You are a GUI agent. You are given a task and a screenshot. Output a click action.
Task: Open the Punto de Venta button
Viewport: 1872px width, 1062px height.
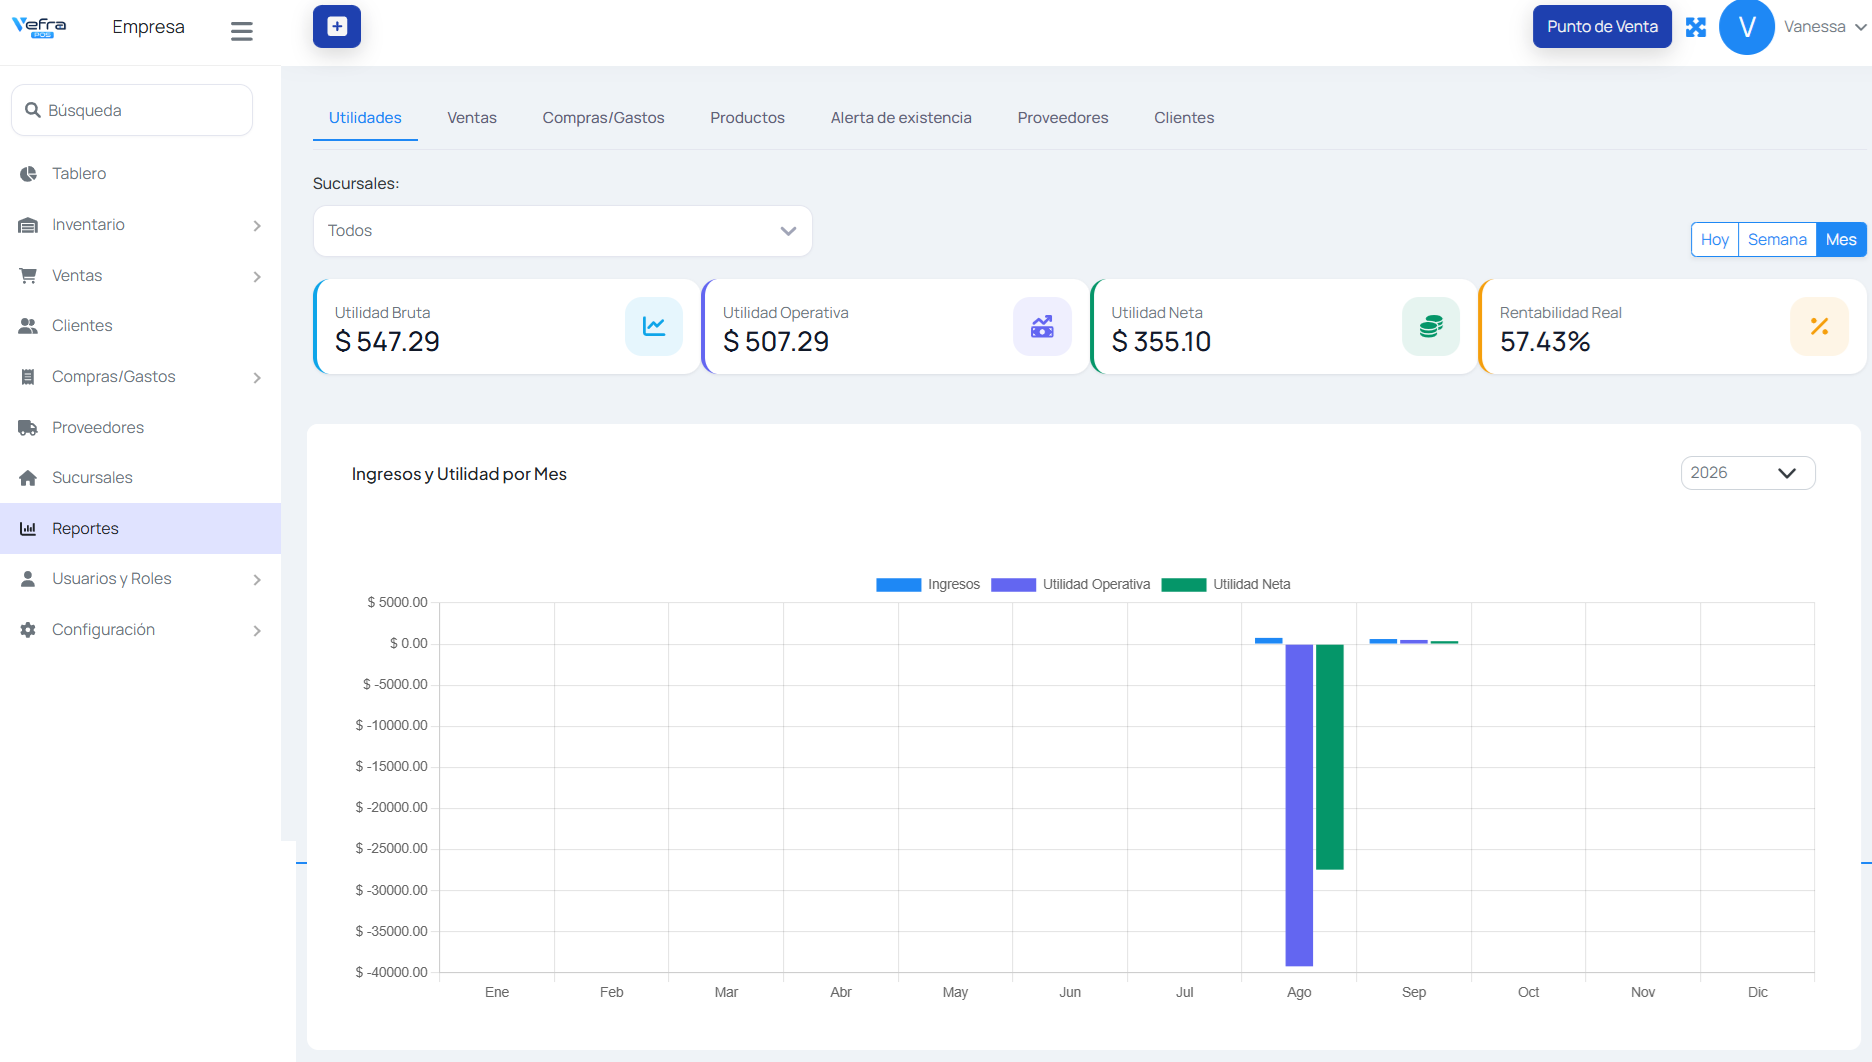click(x=1602, y=27)
